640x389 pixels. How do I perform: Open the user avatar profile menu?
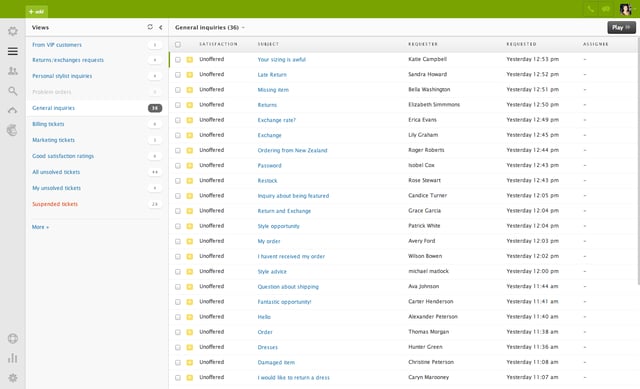click(x=625, y=9)
